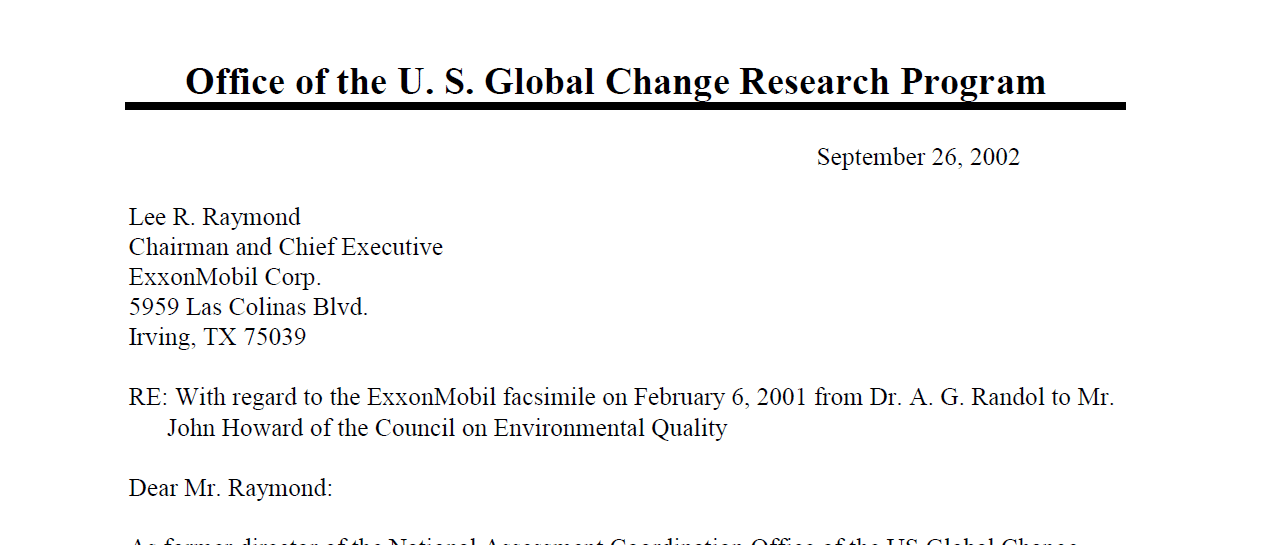Click Council on Environmental Quality text
This screenshot has width=1268, height=545.
click(551, 428)
